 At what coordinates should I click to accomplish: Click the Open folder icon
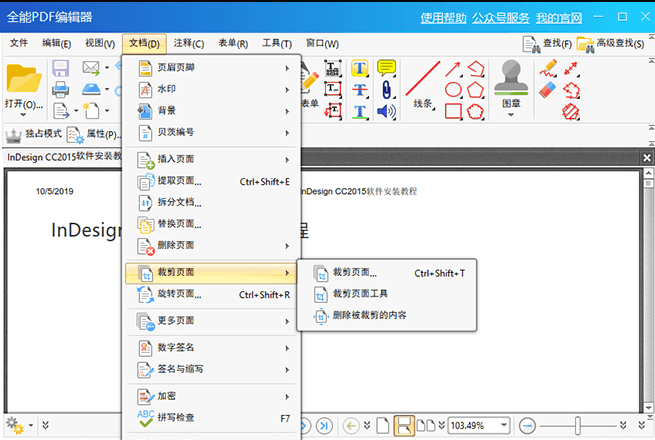24,78
